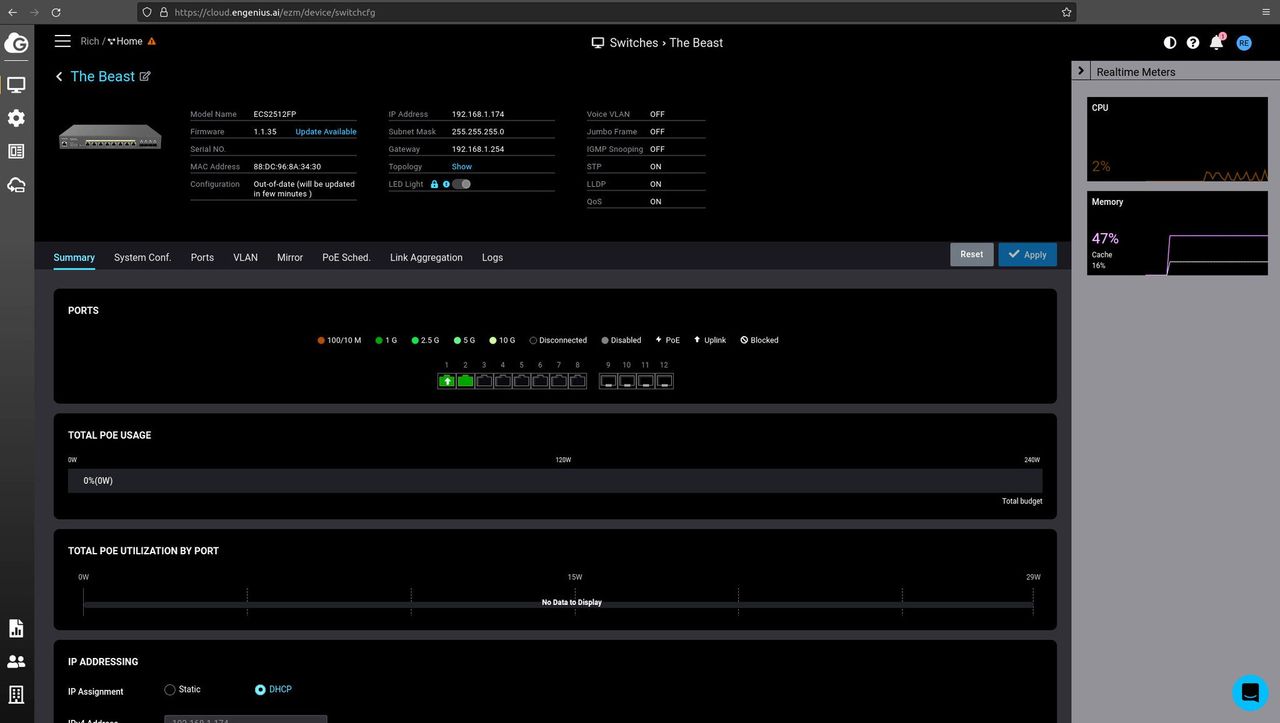
Task: Click the CPU realtime meter graph
Action: [1177, 139]
